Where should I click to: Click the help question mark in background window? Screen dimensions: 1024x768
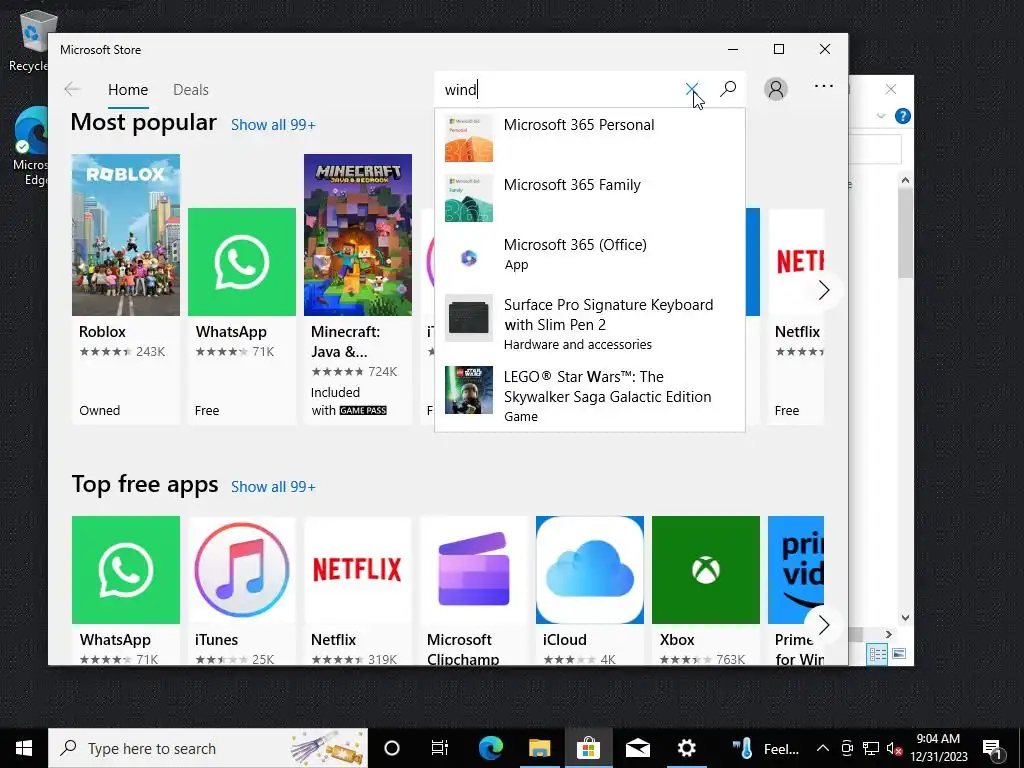[903, 116]
